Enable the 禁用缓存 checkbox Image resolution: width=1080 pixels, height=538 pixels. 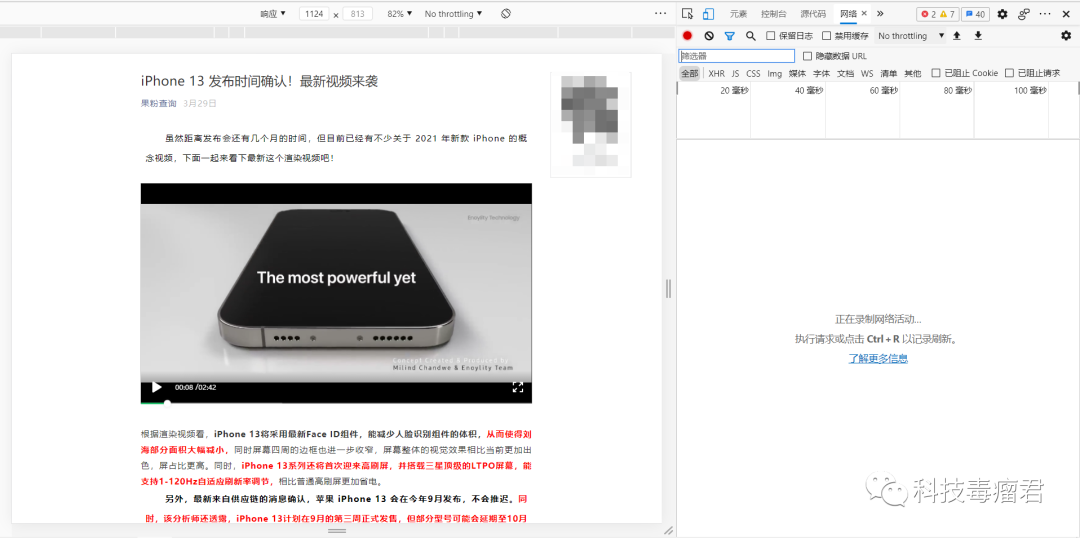[827, 36]
